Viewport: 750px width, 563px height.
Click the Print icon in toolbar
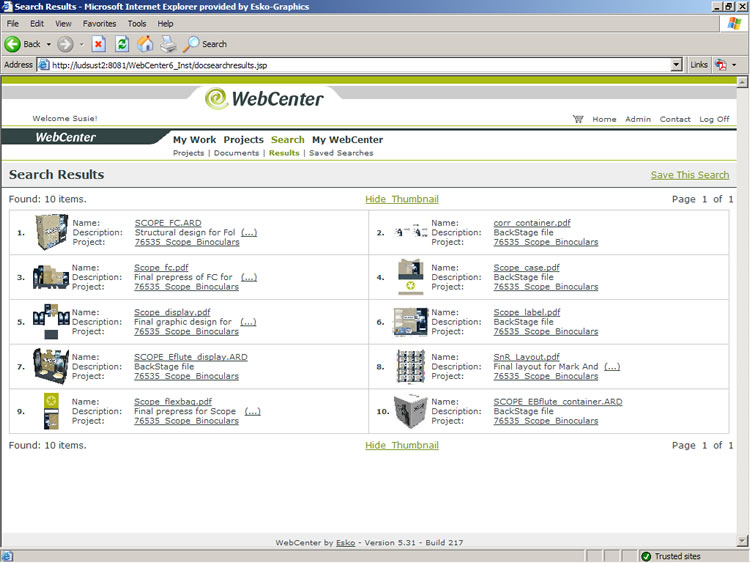[169, 44]
